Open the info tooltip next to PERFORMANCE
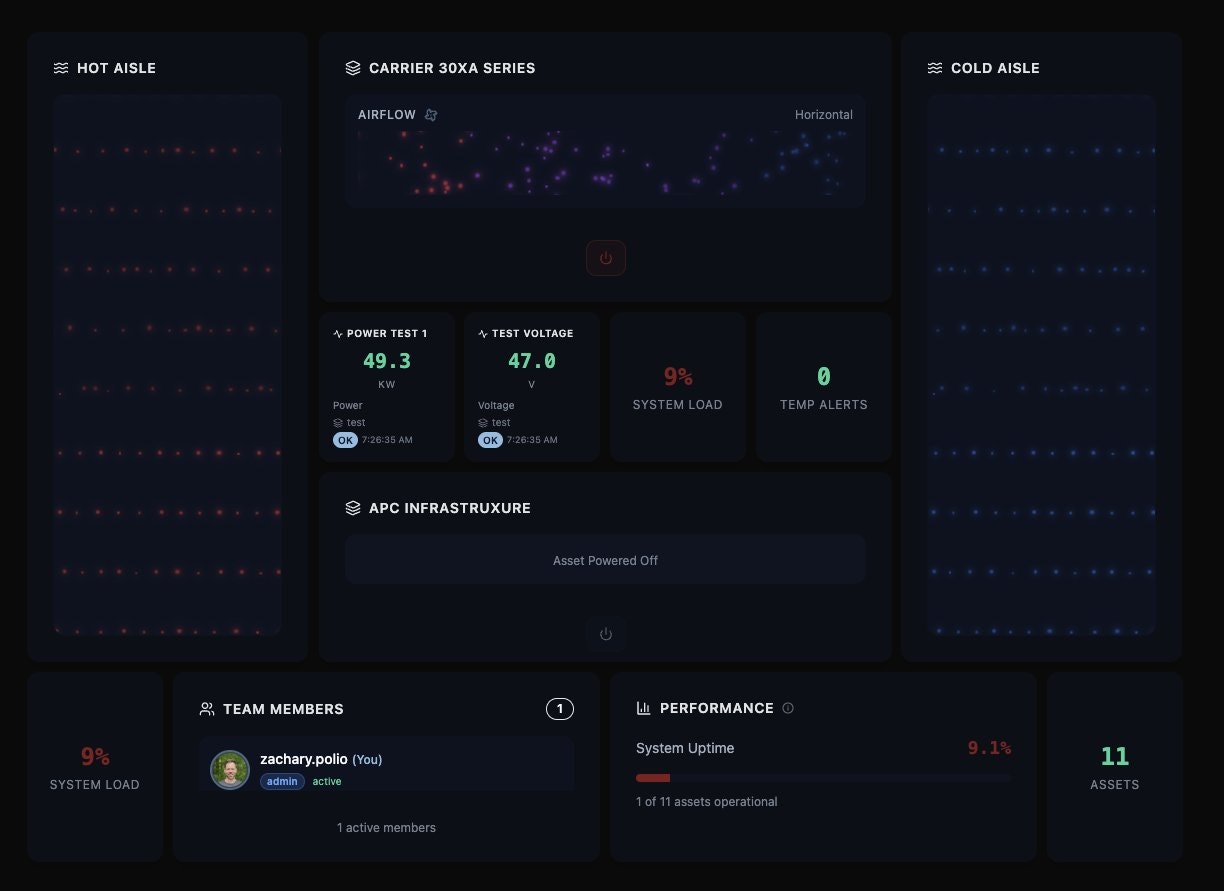The height and width of the screenshot is (891, 1224). click(x=788, y=708)
